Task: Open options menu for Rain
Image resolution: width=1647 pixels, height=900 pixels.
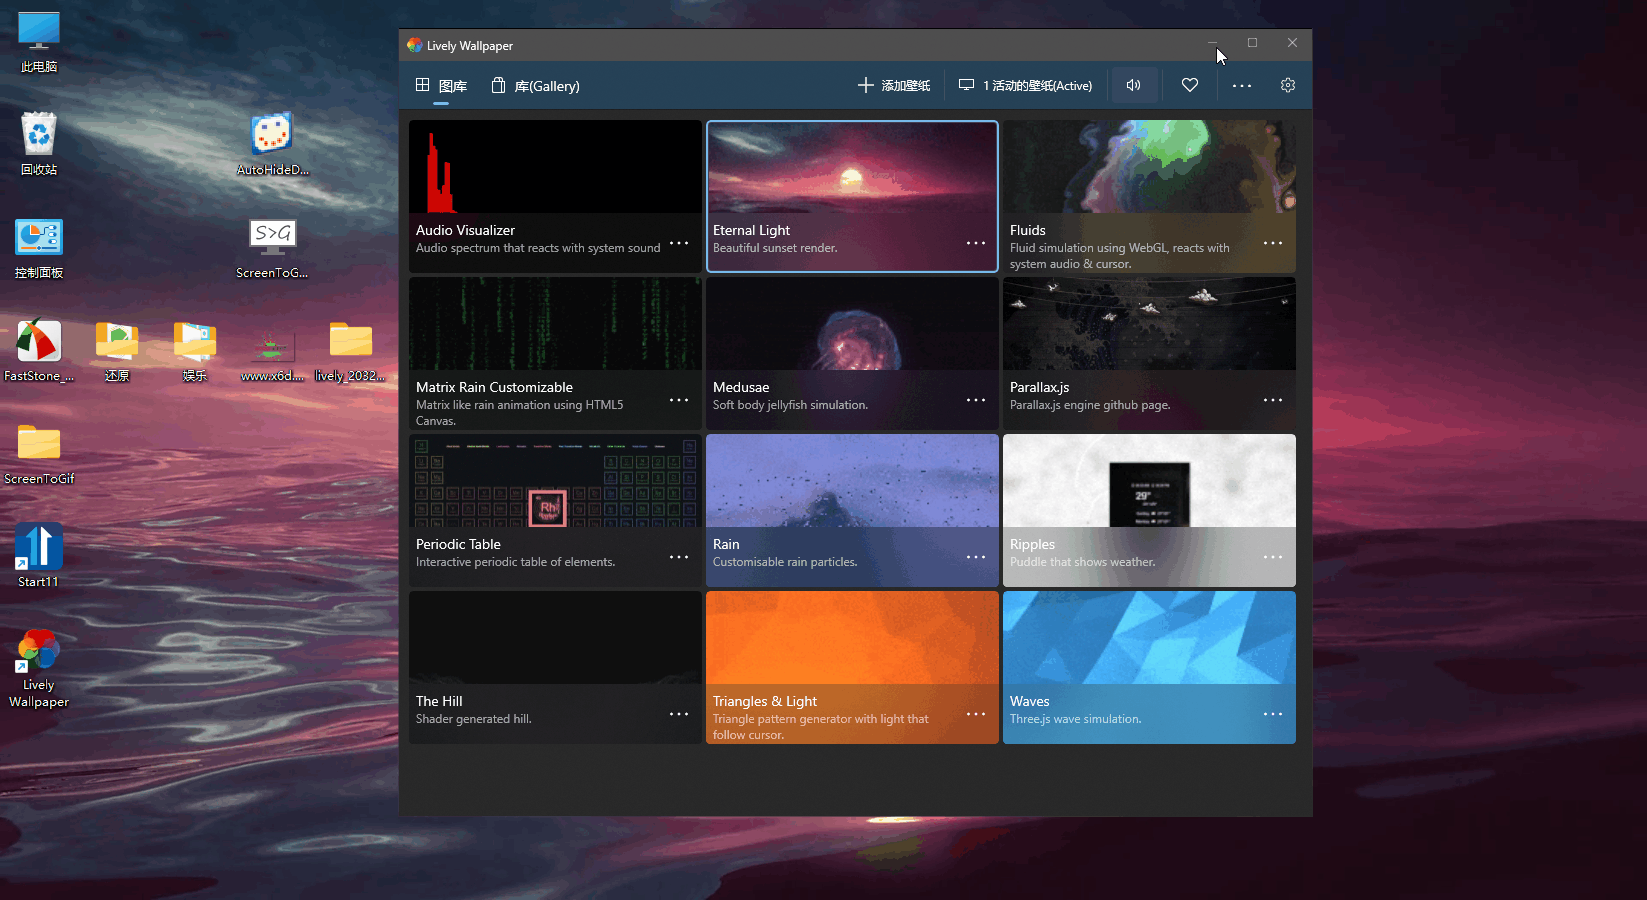Action: [x=976, y=557]
